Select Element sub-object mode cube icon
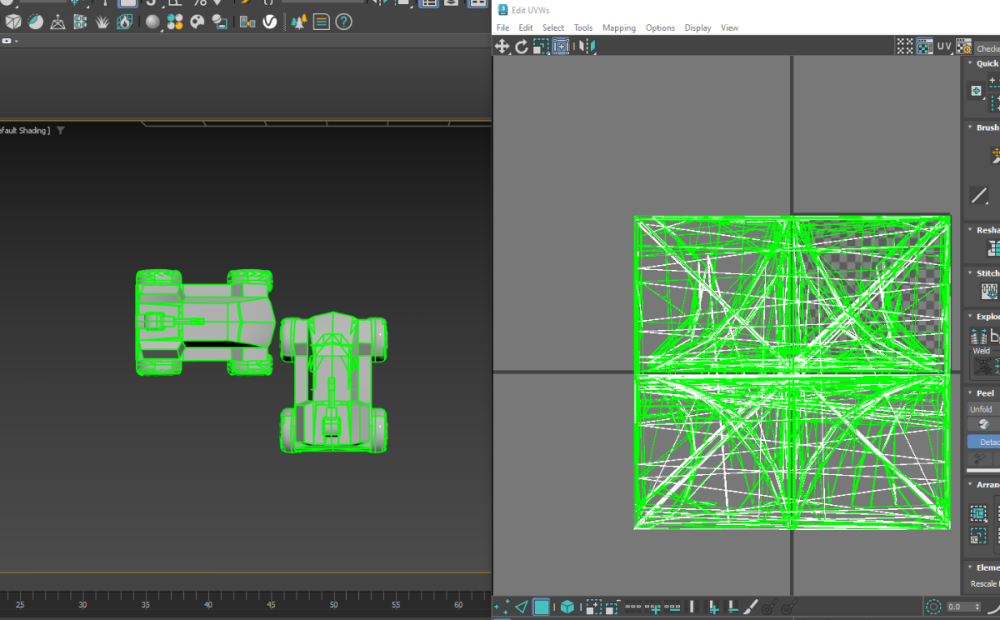Viewport: 1000px width, 620px height. pyautogui.click(x=567, y=607)
